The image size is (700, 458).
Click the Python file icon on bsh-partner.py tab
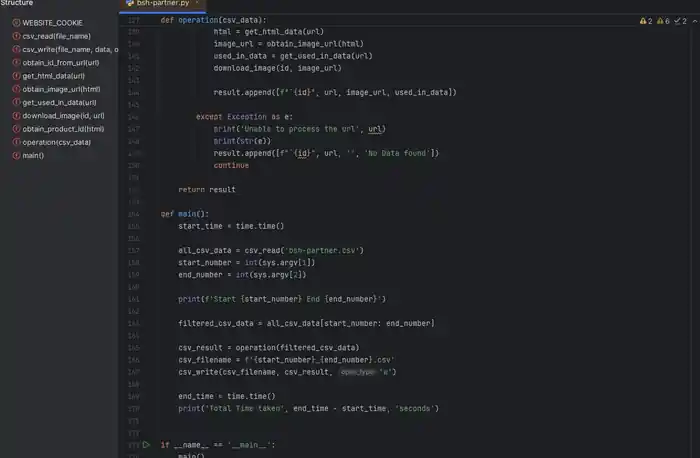click(x=130, y=3)
